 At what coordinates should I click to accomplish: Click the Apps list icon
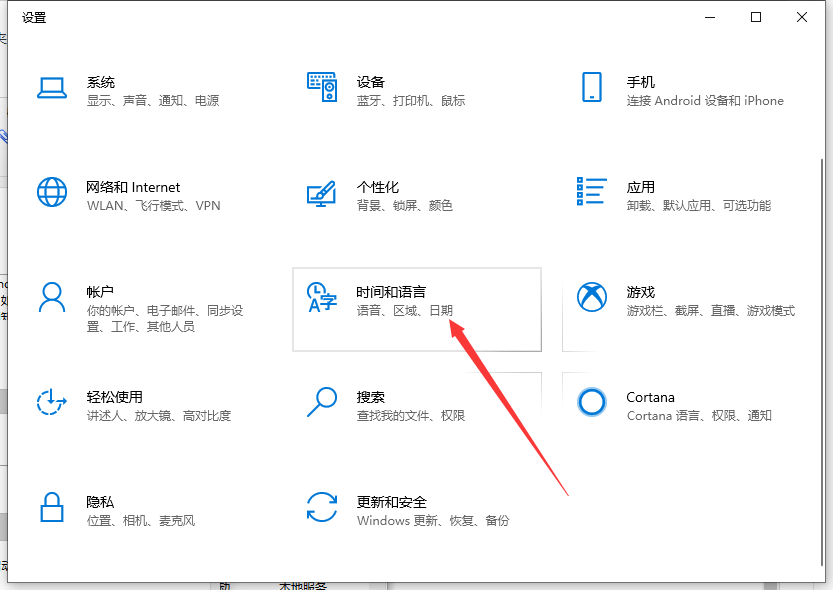[592, 192]
